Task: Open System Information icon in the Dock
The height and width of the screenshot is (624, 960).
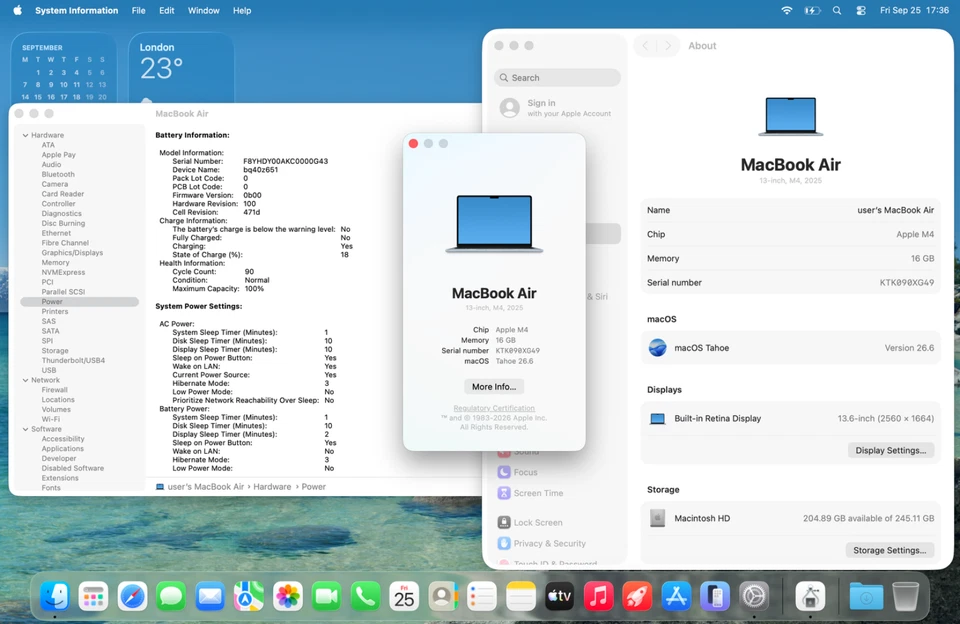Action: (x=811, y=596)
